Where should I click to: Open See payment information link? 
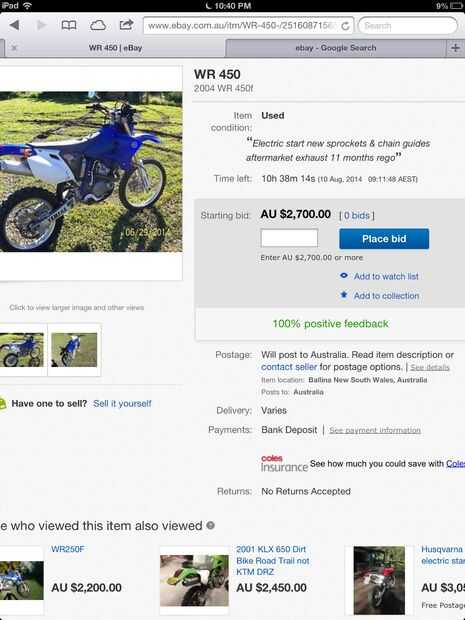pyautogui.click(x=375, y=430)
